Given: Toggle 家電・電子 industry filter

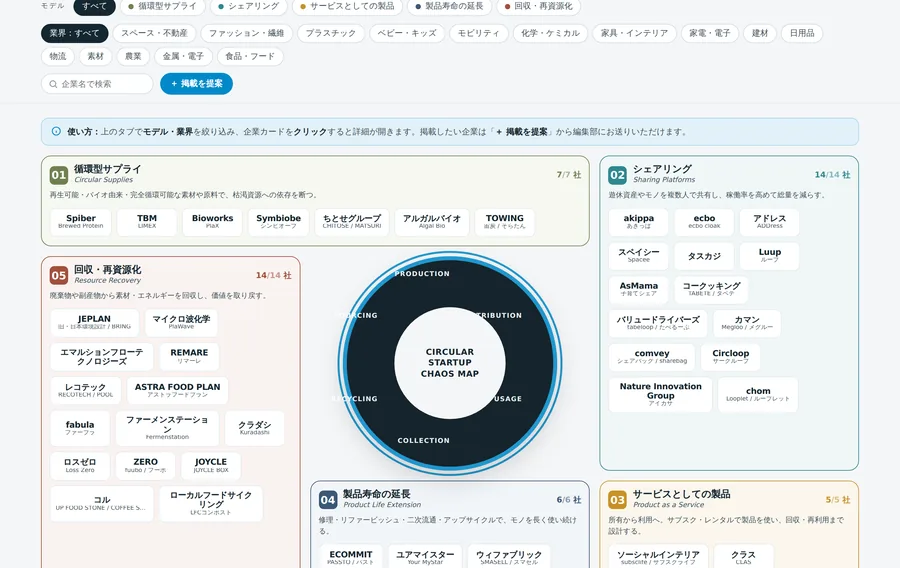Looking at the screenshot, I should (x=710, y=33).
